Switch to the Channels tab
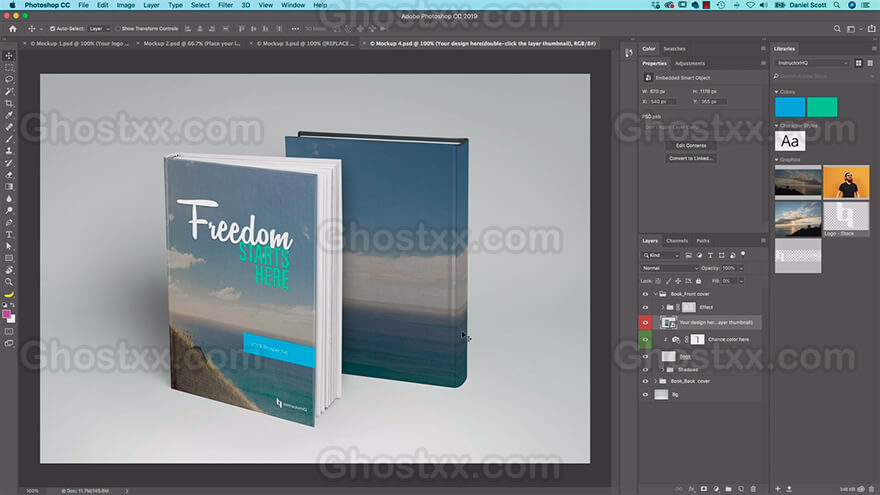The width and height of the screenshot is (880, 495). click(x=677, y=241)
